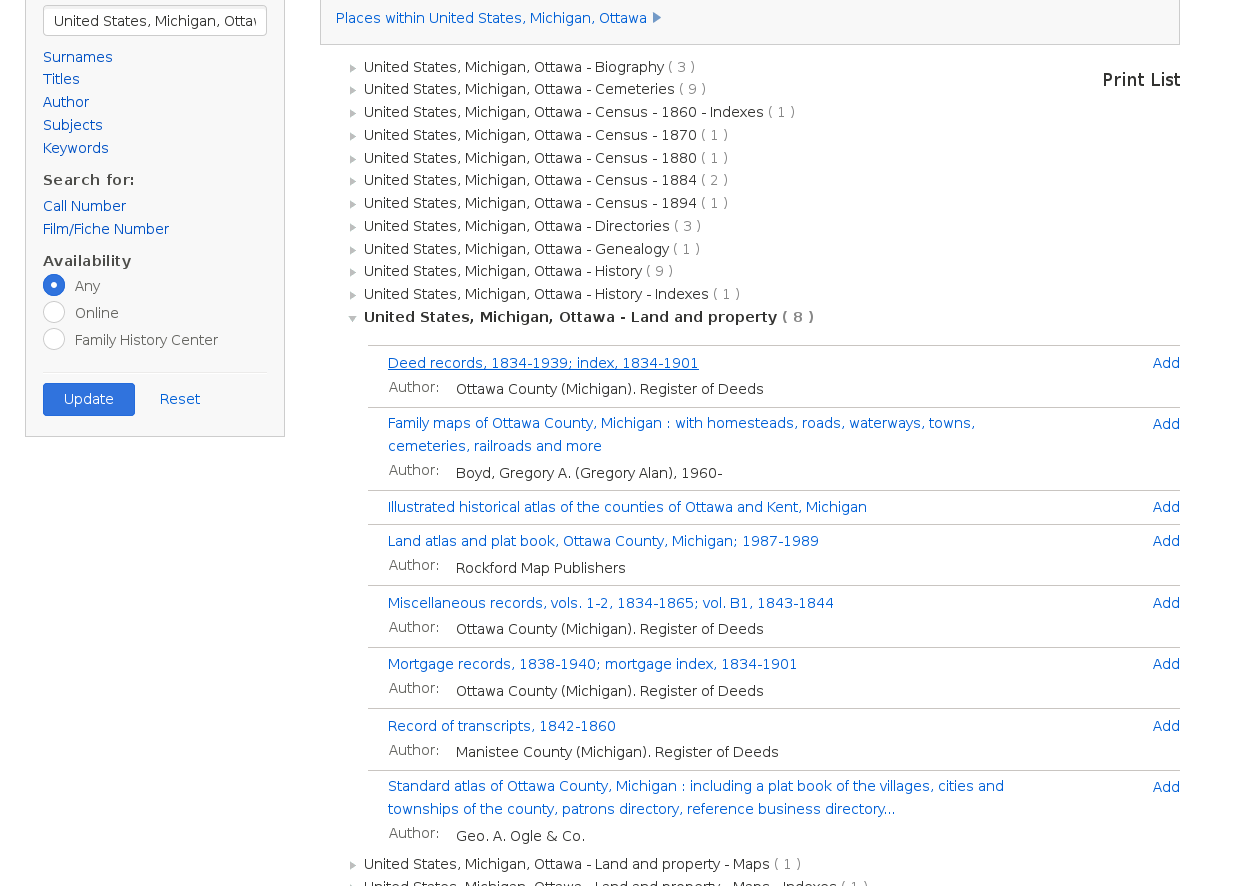Search by Keywords

coord(76,148)
